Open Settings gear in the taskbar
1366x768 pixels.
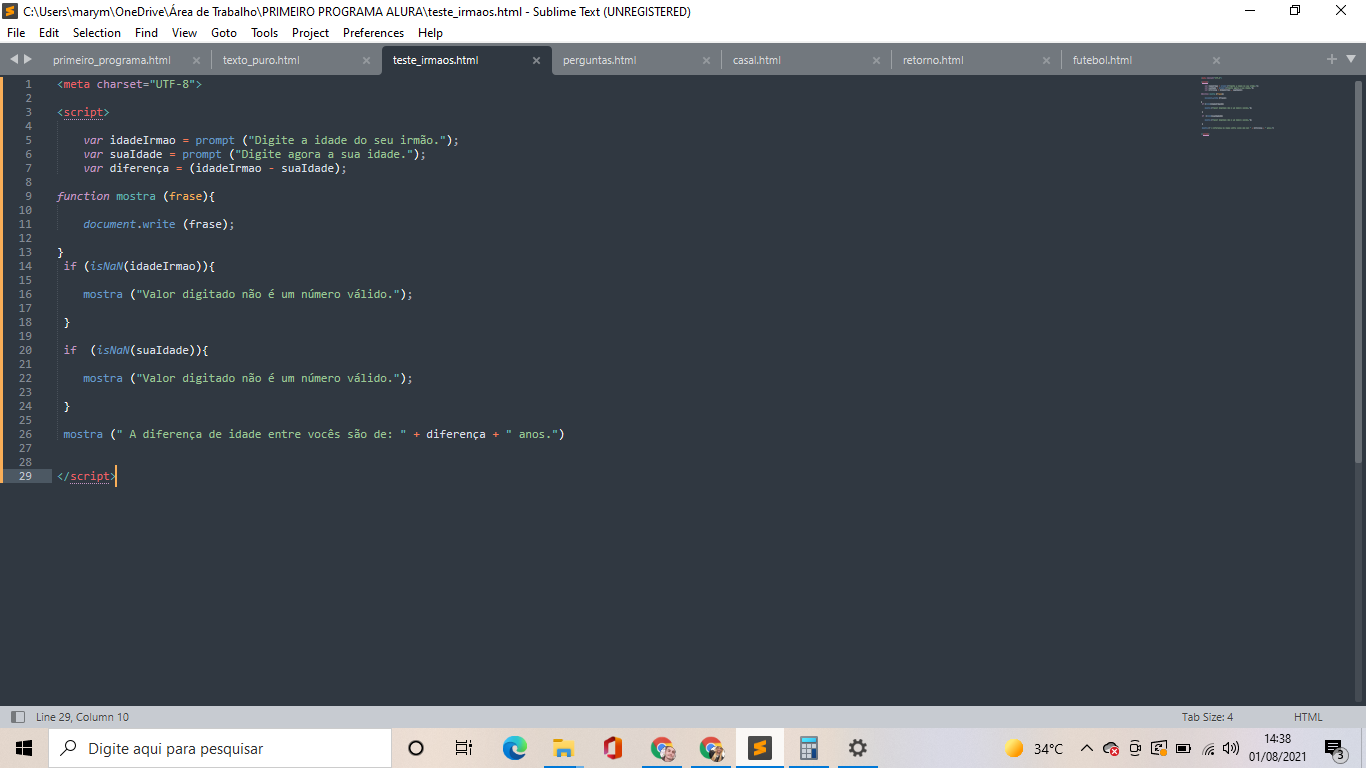857,748
